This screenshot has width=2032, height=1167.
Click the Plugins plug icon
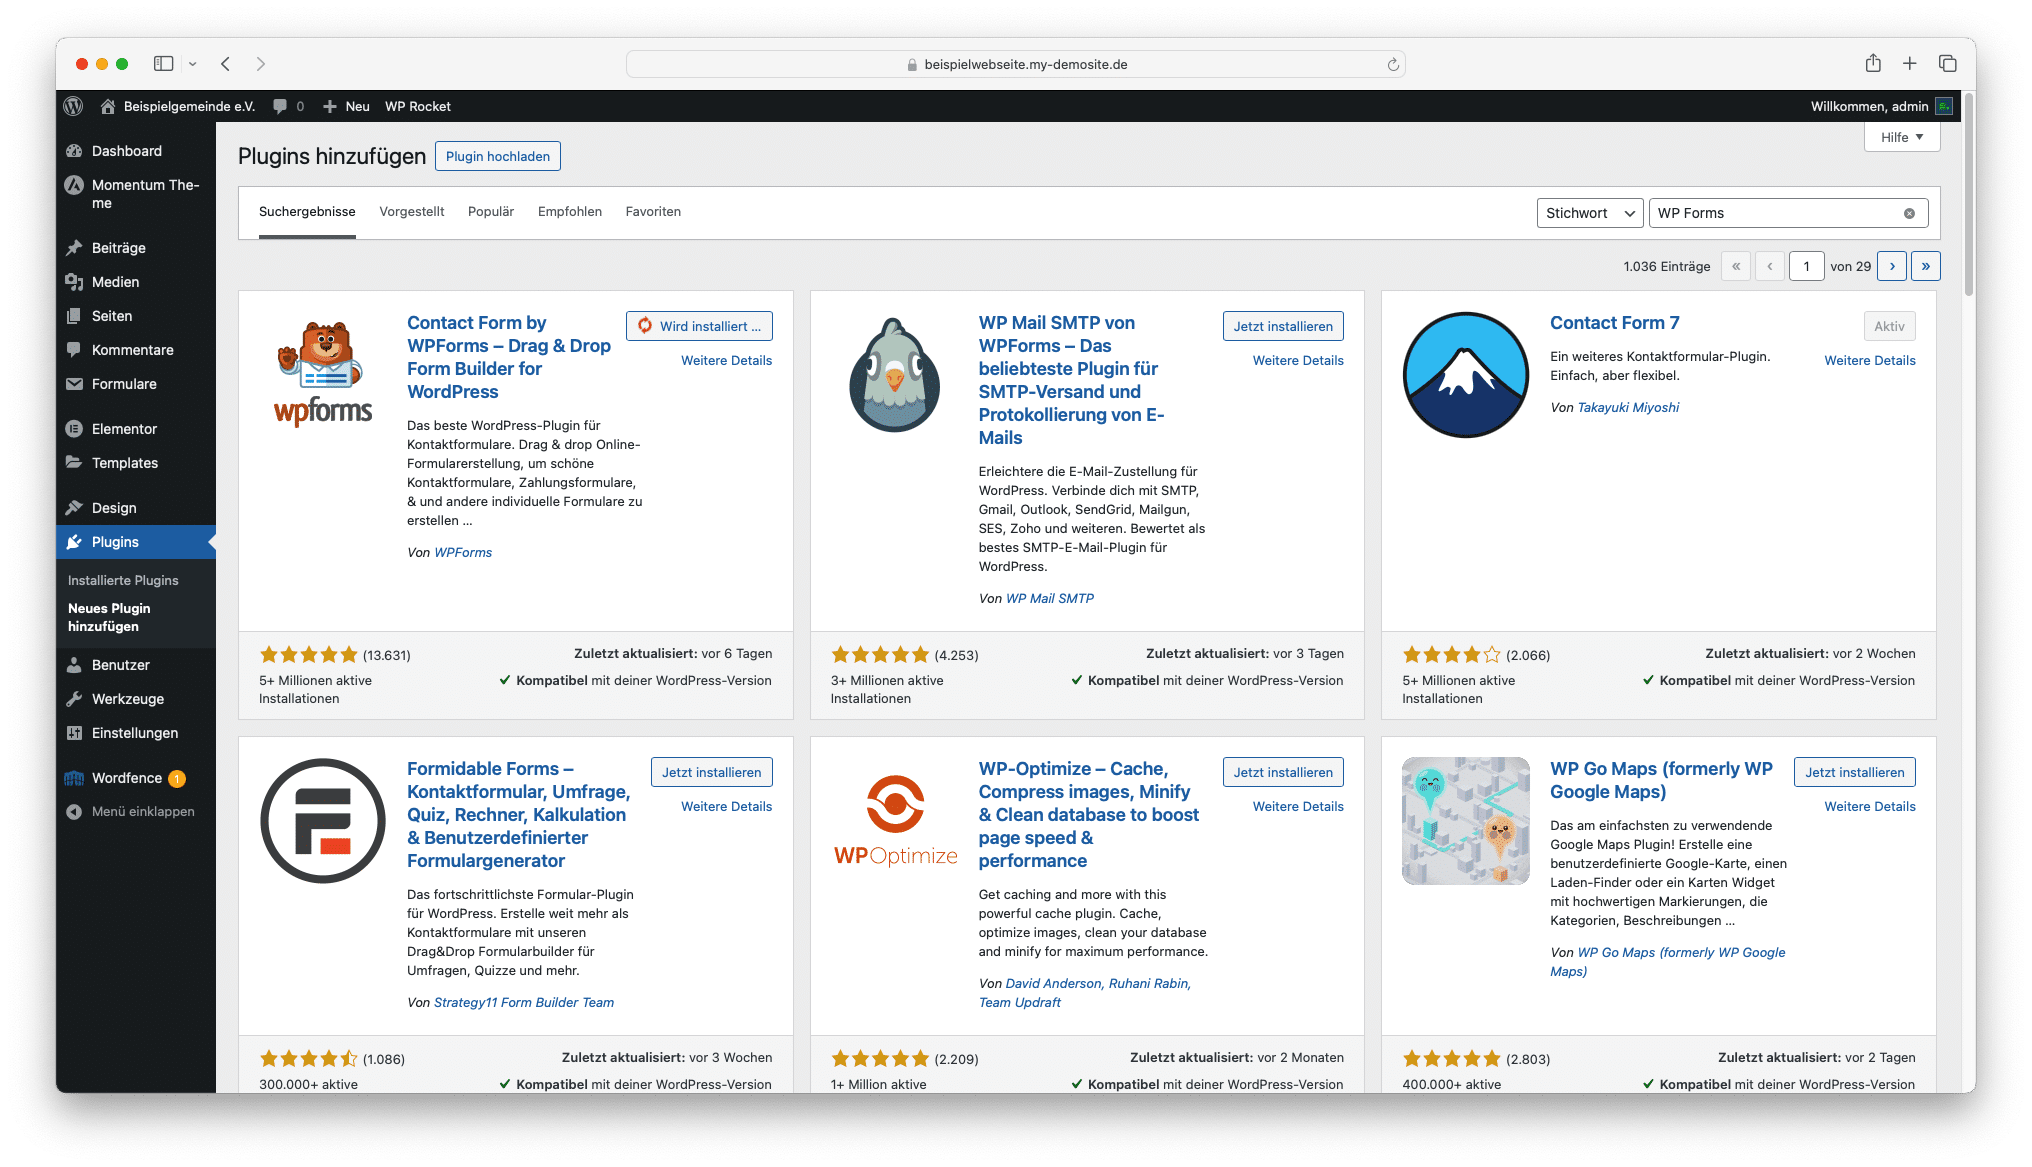pyautogui.click(x=74, y=542)
